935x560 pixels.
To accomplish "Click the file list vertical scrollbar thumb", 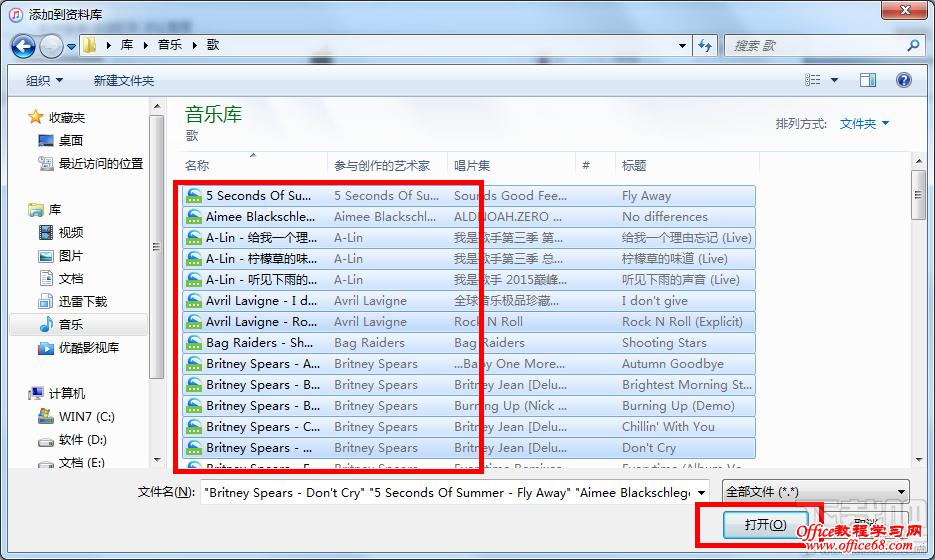I will pyautogui.click(x=918, y=194).
